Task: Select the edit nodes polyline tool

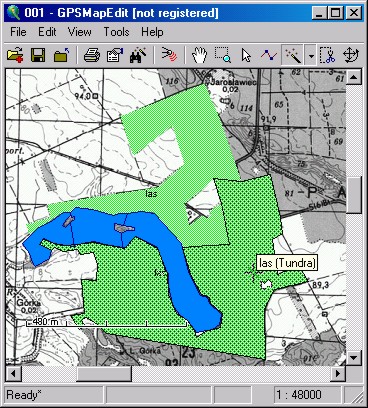Action: pos(269,55)
